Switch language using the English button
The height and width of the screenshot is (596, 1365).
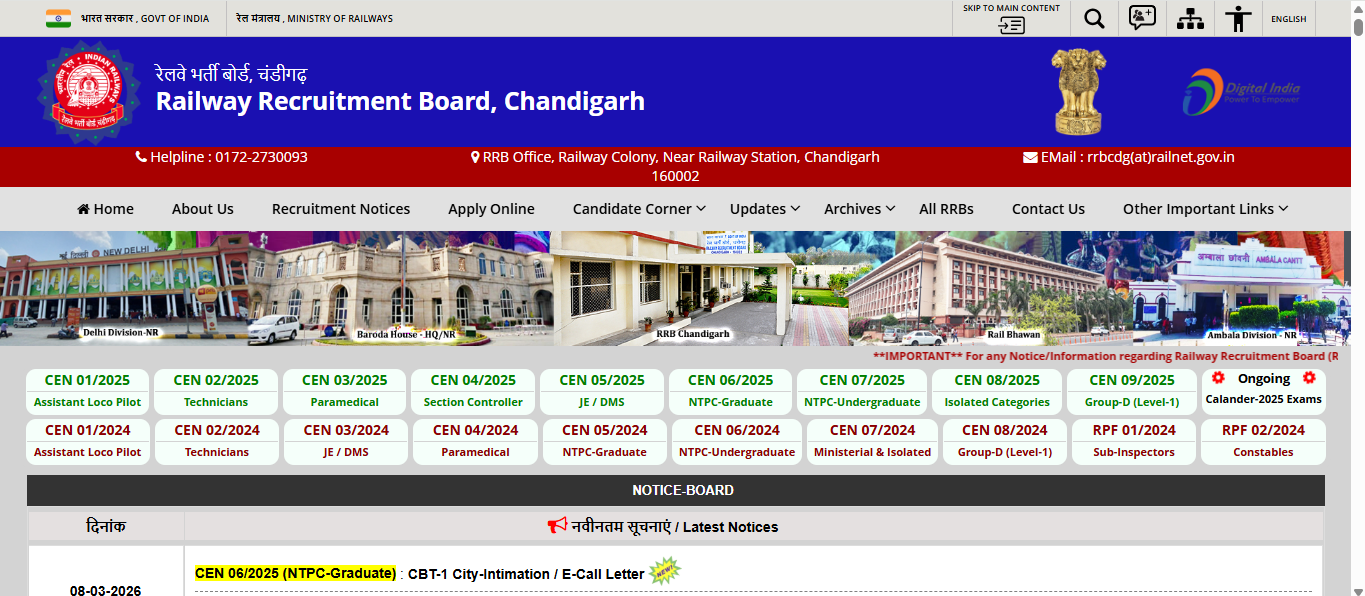coord(1288,19)
